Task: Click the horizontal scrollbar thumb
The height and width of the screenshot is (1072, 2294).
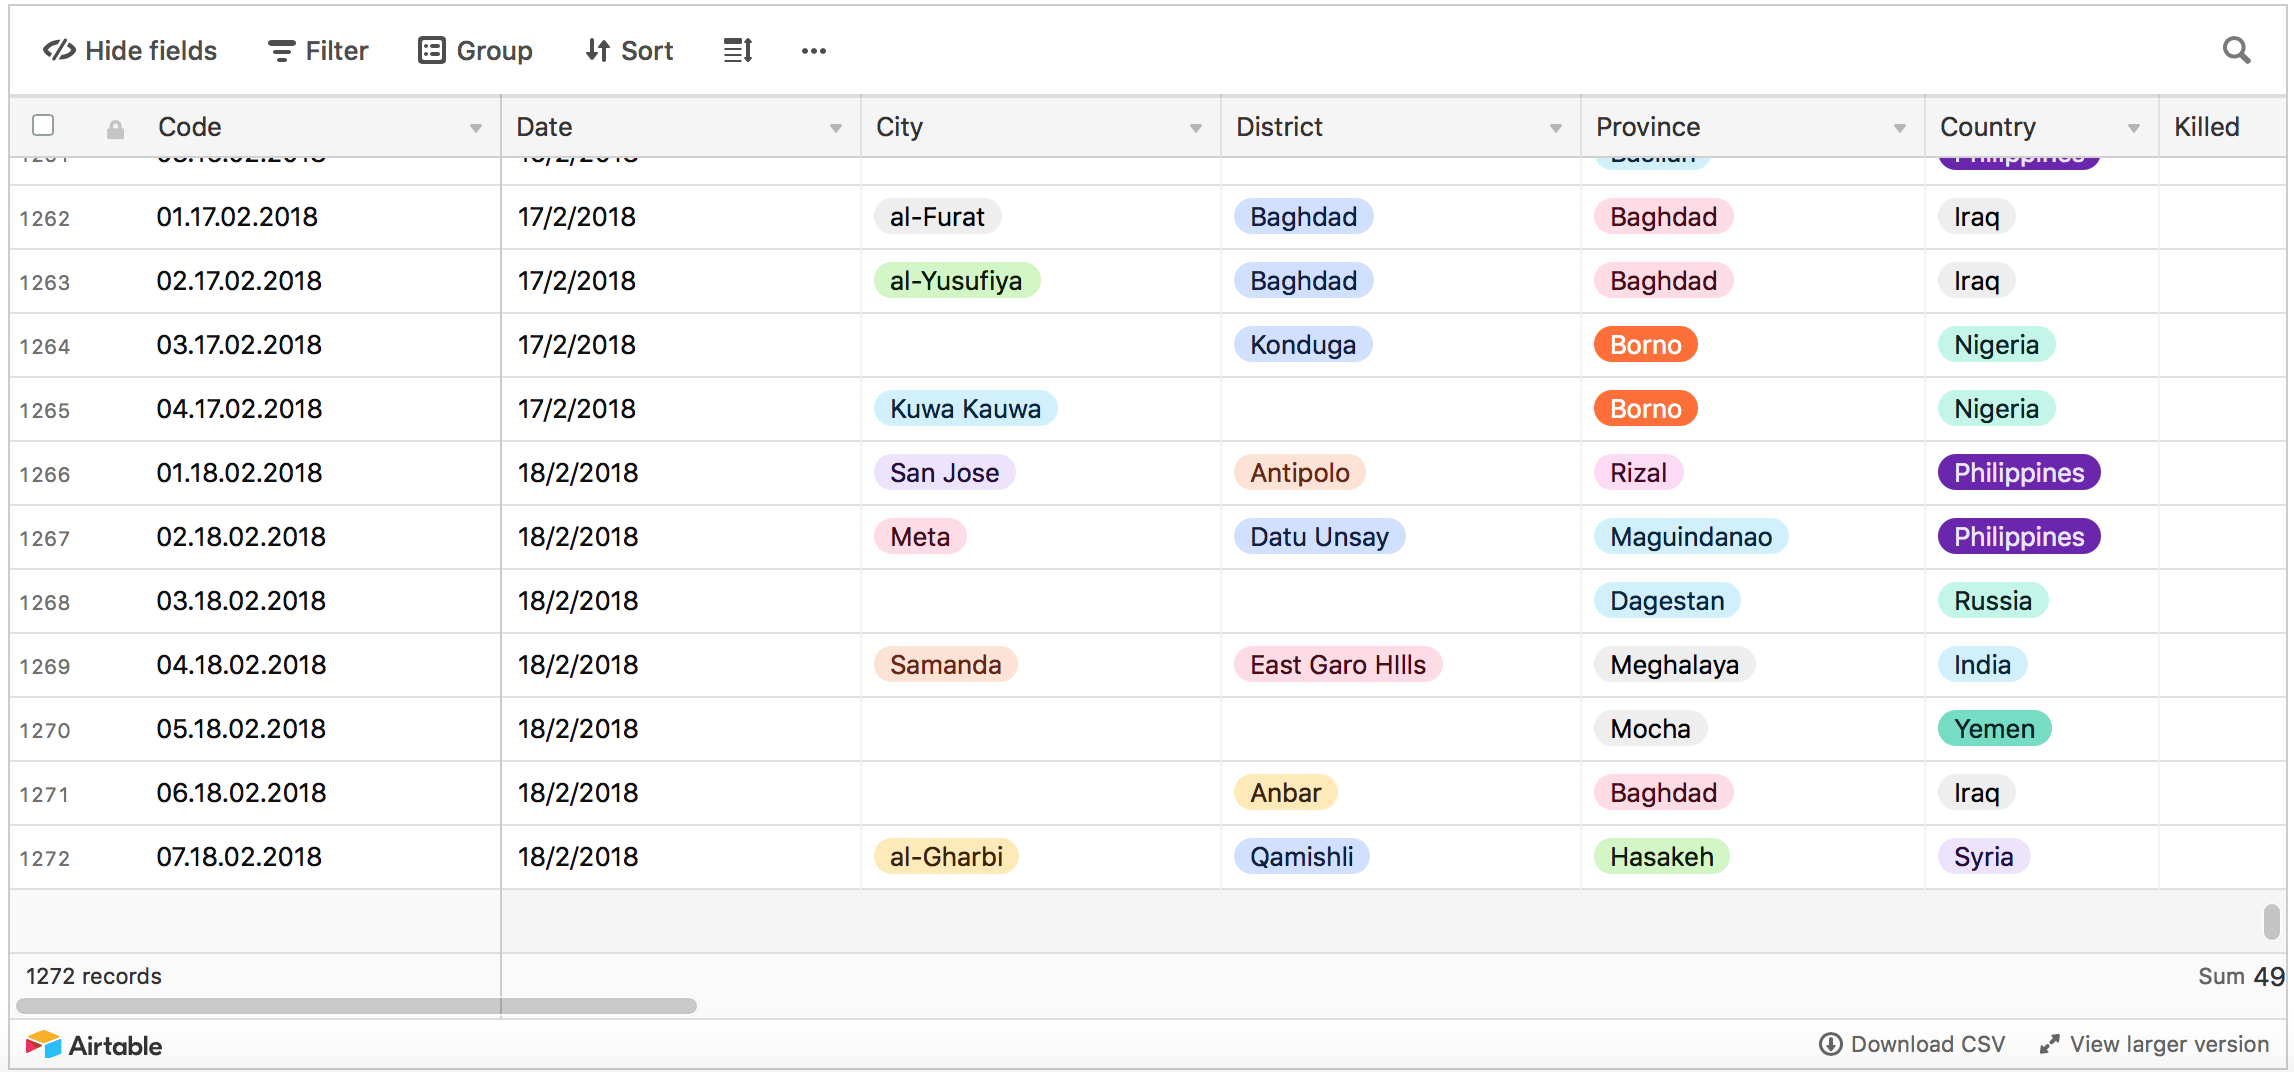Action: pos(356,1005)
